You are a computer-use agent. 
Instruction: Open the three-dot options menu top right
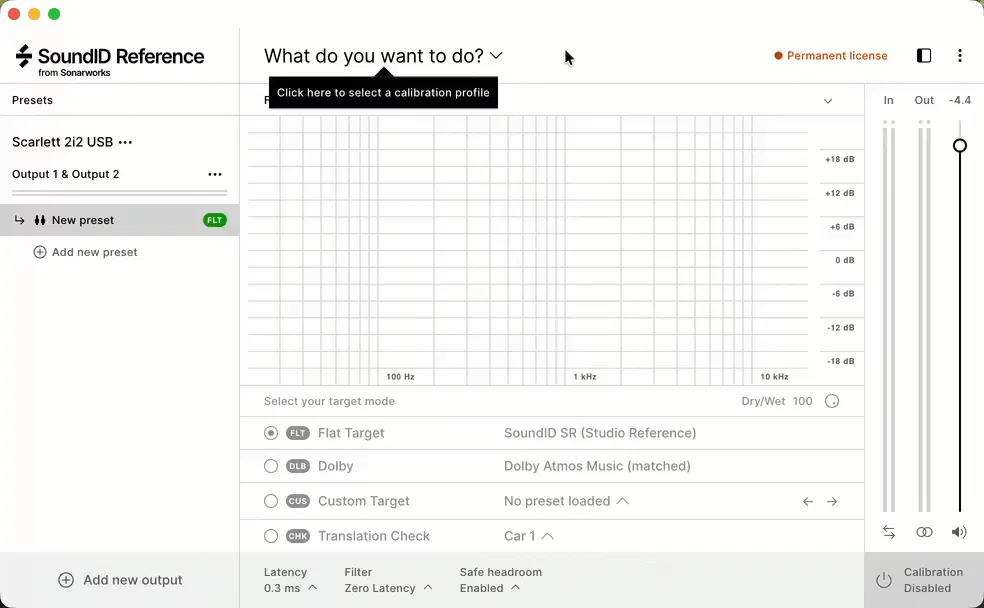tap(960, 56)
